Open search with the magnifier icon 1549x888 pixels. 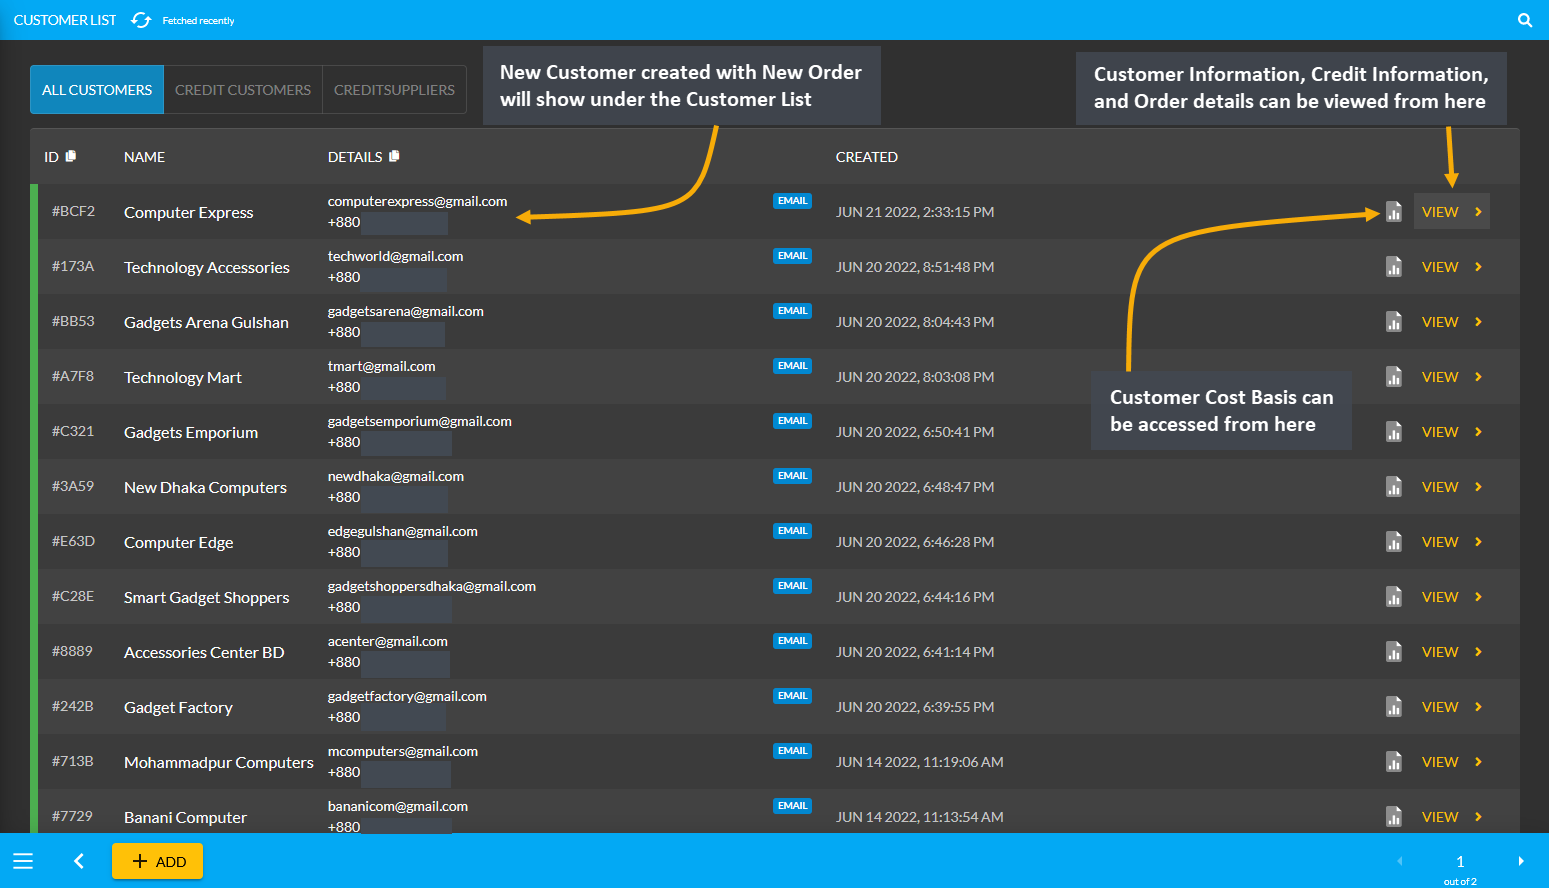tap(1525, 20)
